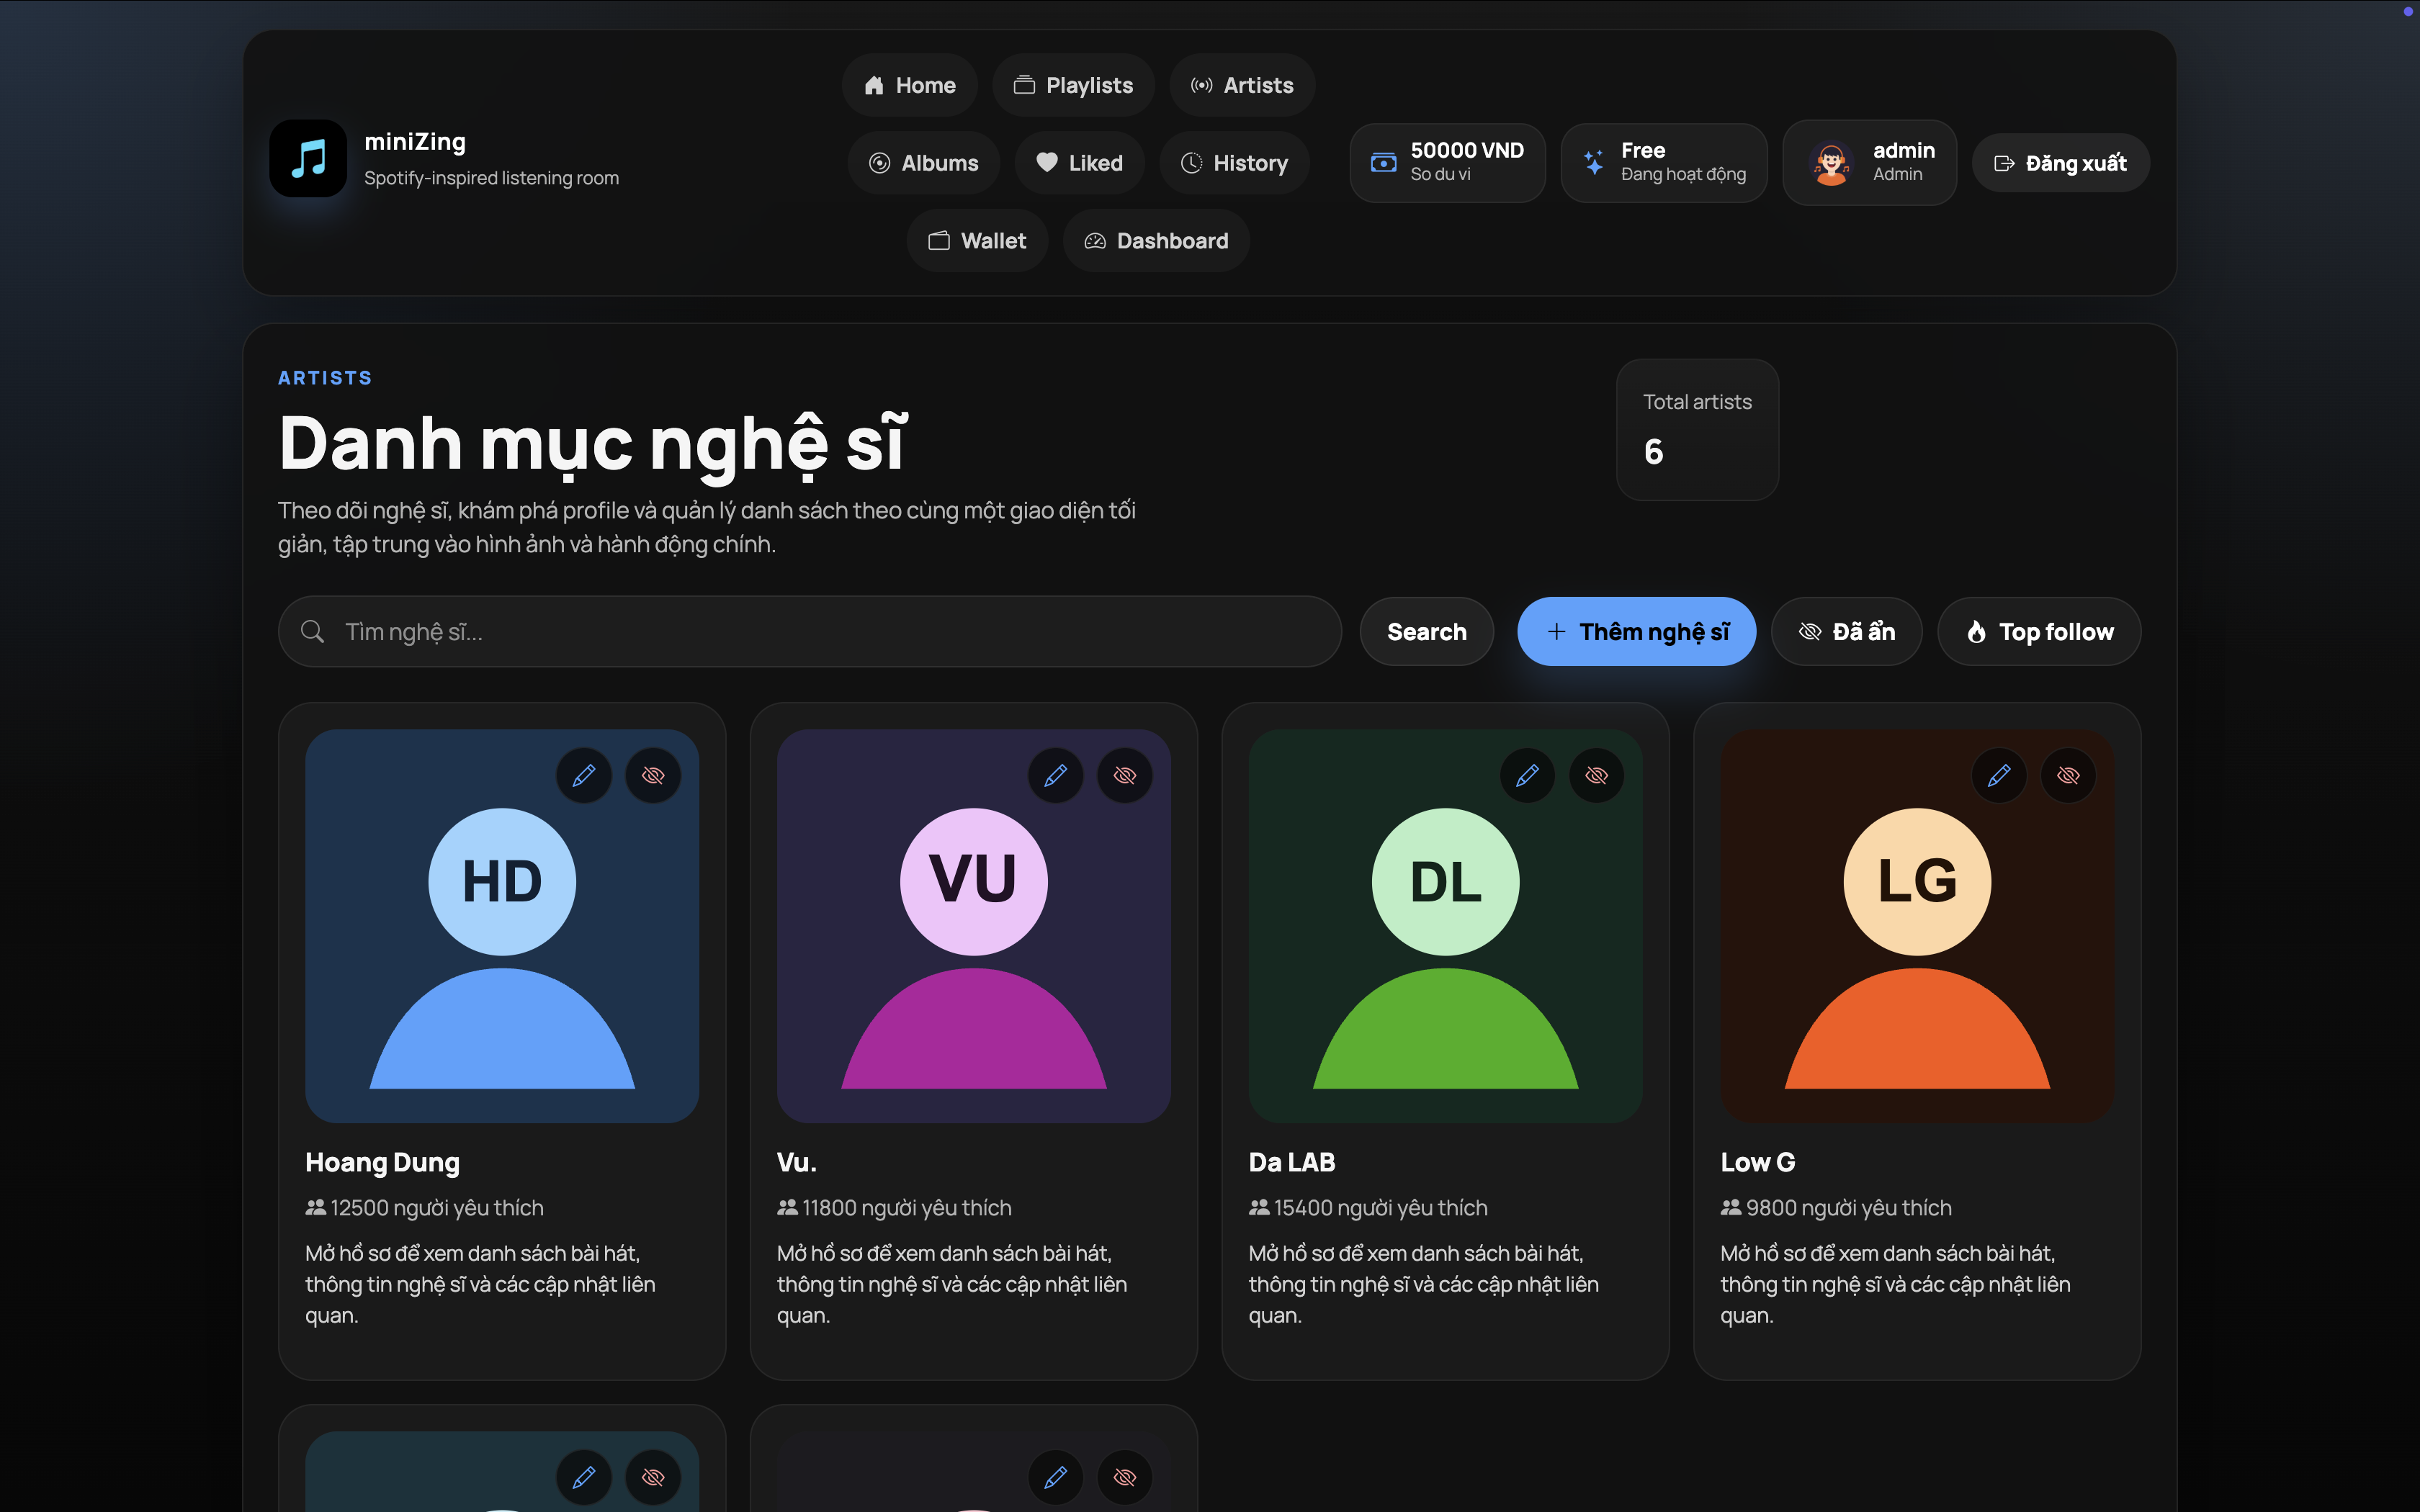Image resolution: width=2420 pixels, height=1512 pixels.
Task: Switch to the Artists section
Action: pos(1242,85)
